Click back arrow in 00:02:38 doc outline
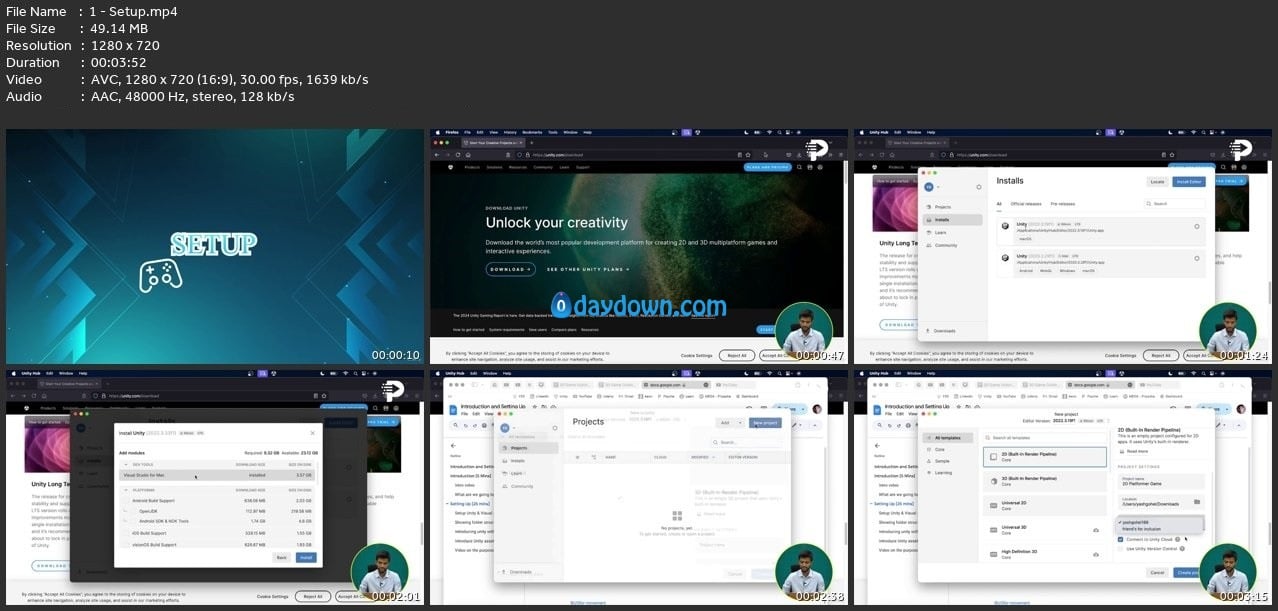Screen dimensions: 1278x611 coord(453,446)
